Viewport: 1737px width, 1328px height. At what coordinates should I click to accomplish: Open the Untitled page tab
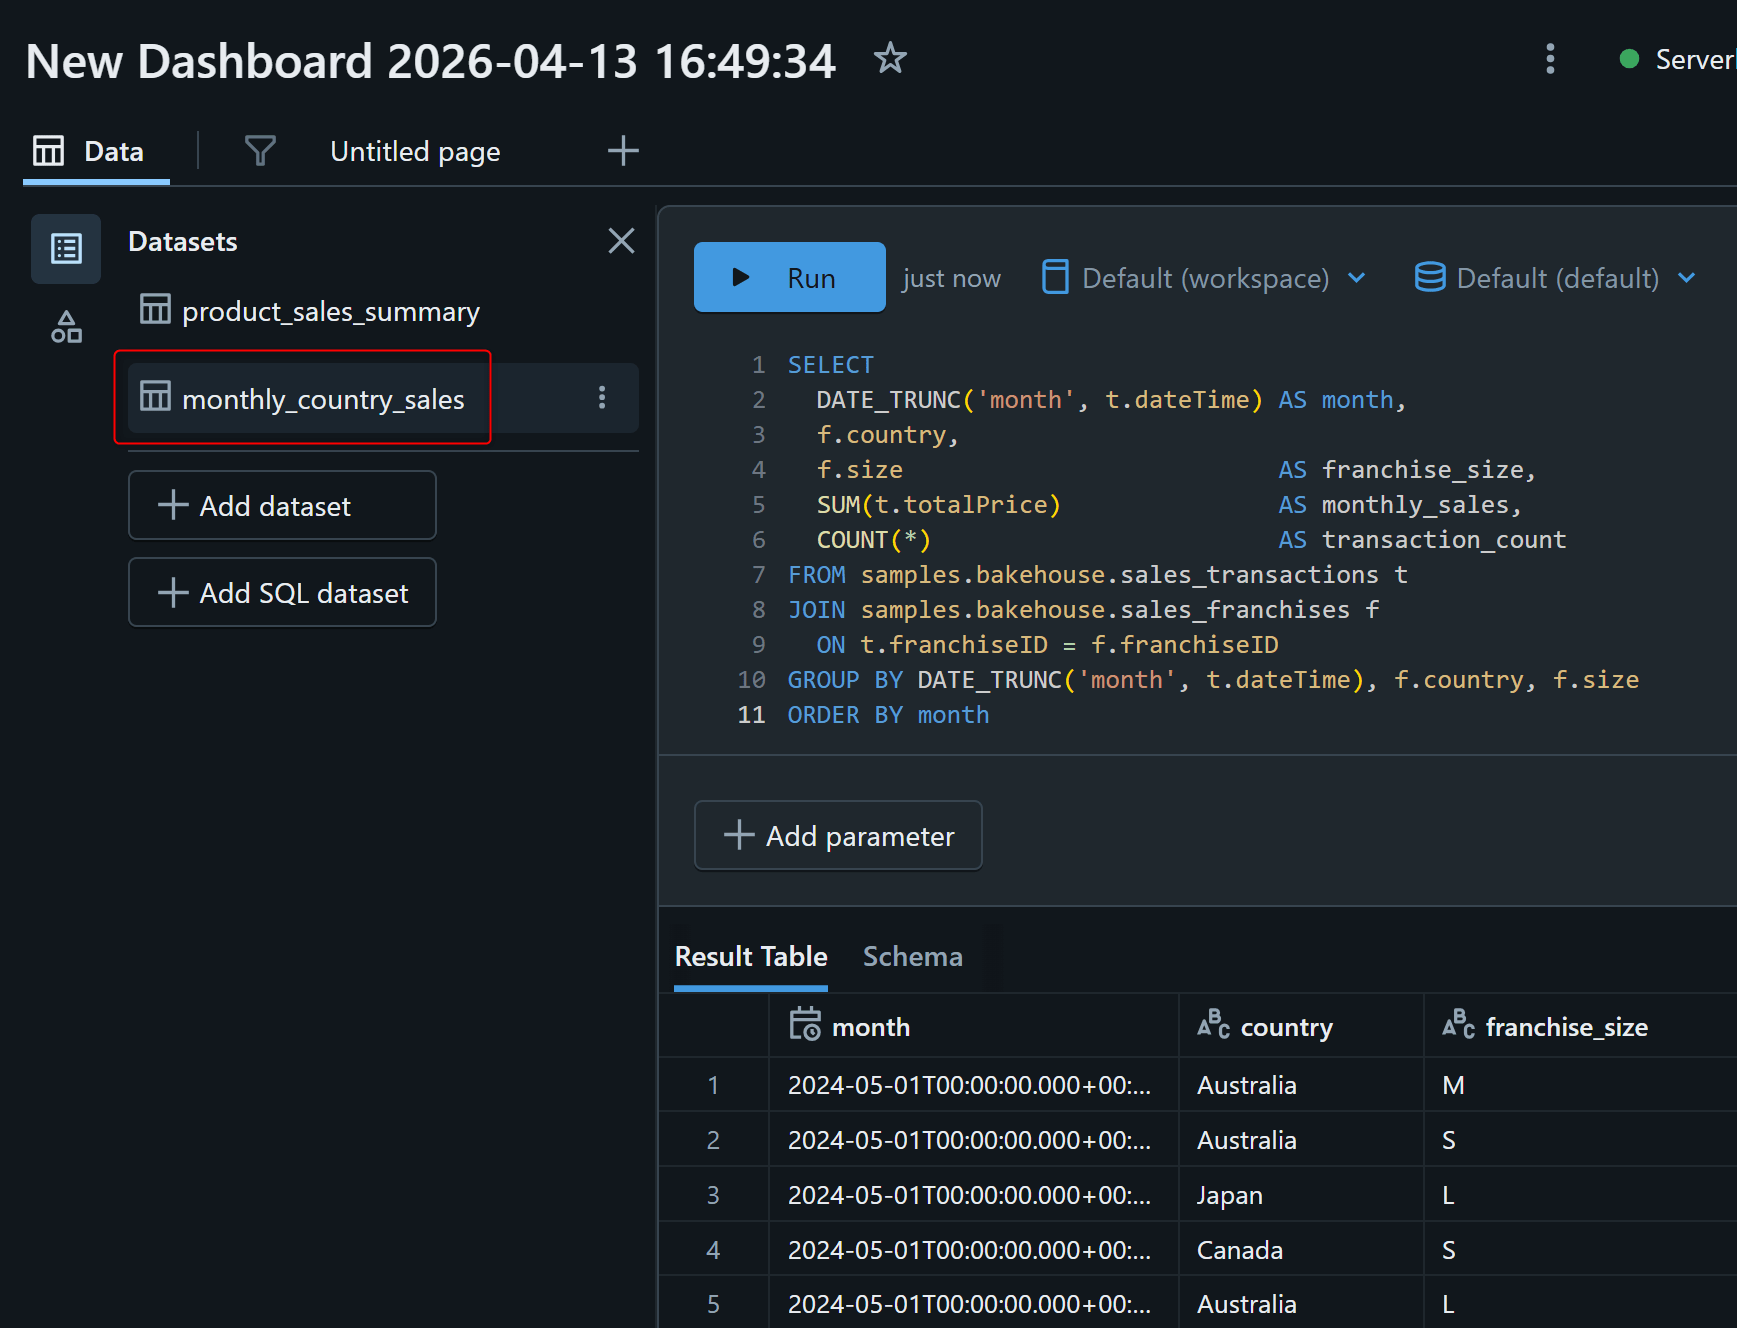pos(415,152)
